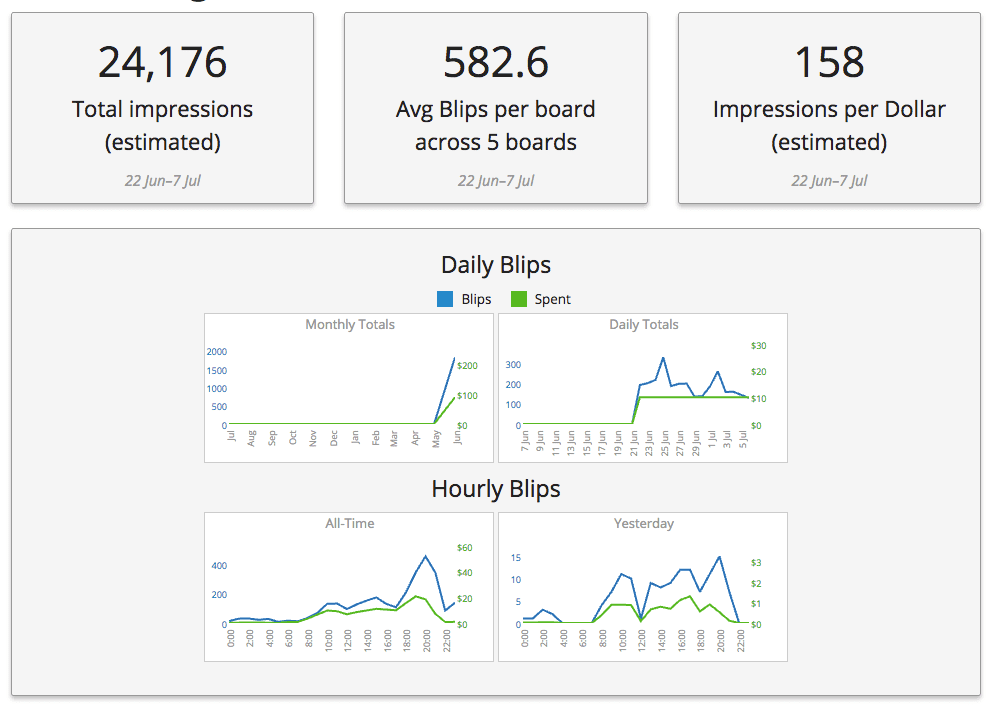This screenshot has height=708, width=994.
Task: Click the 22 Jun–7 Jul date range
Action: point(161,181)
